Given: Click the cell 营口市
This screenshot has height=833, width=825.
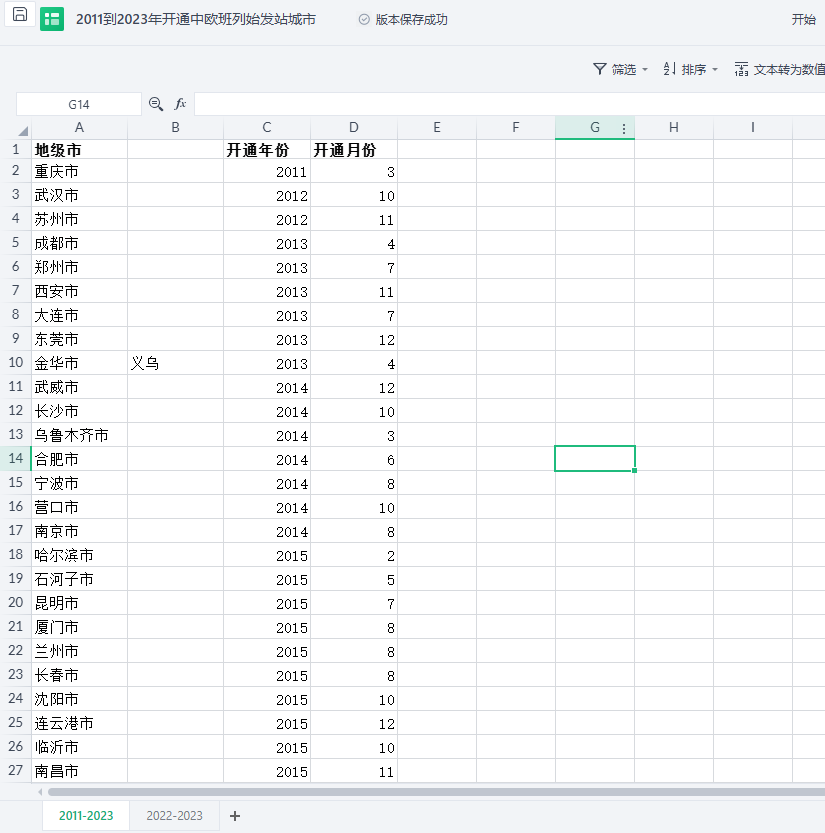Looking at the screenshot, I should pyautogui.click(x=79, y=507).
